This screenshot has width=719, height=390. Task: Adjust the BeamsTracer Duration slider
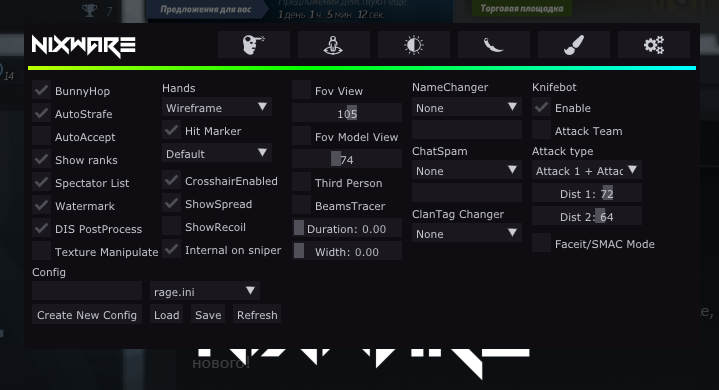click(347, 228)
